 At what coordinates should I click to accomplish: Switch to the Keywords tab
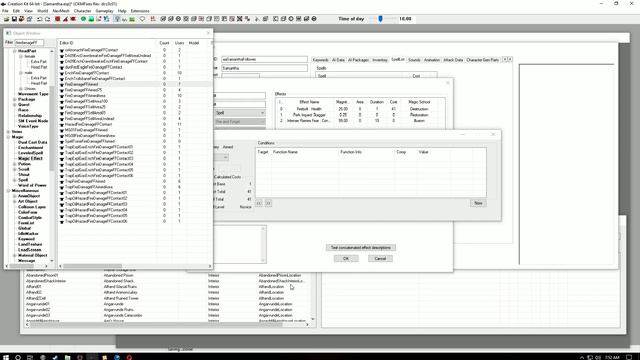click(x=320, y=60)
